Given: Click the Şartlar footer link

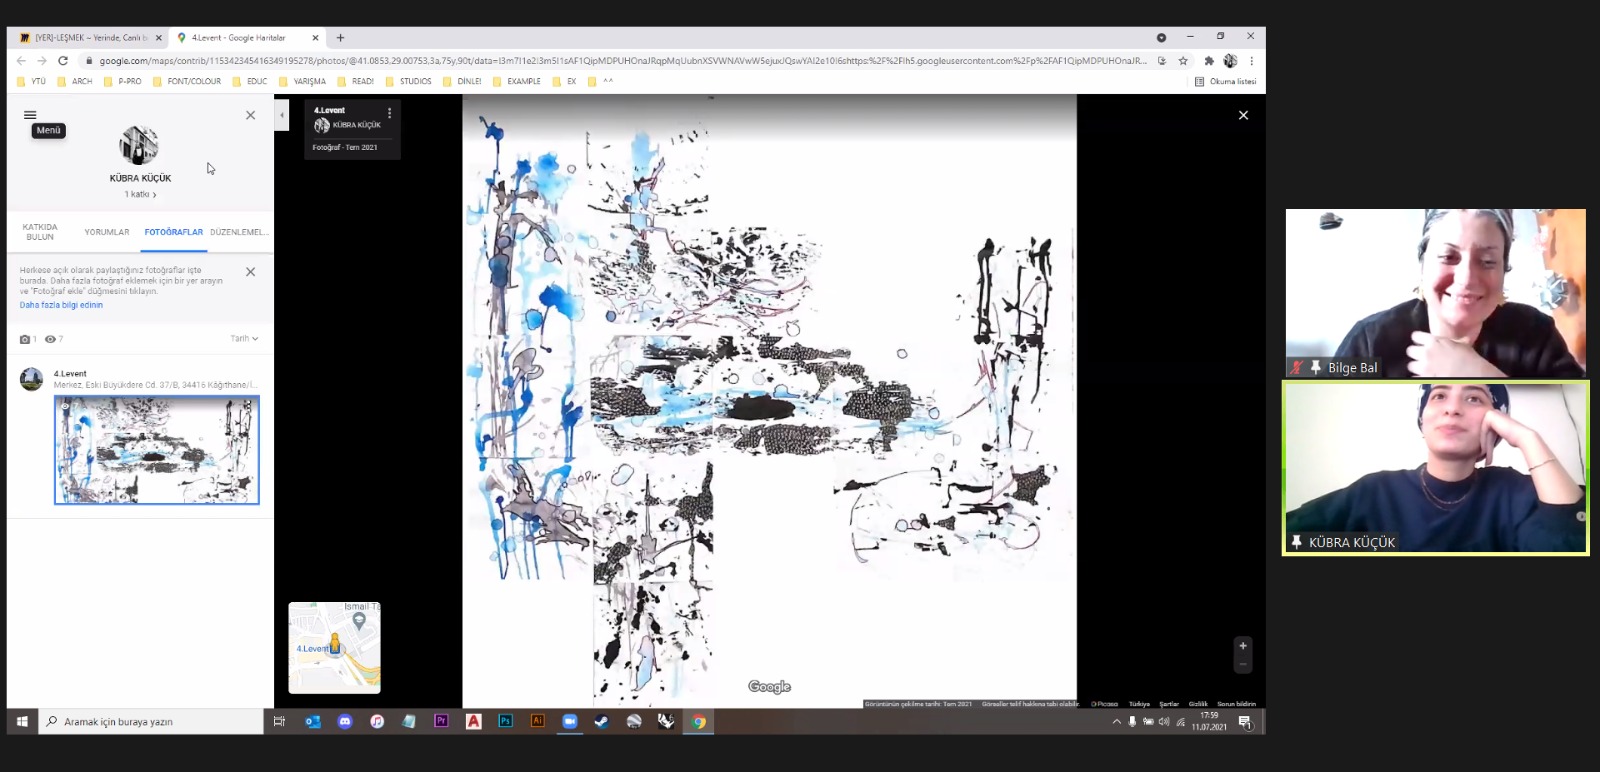Looking at the screenshot, I should 1169,704.
